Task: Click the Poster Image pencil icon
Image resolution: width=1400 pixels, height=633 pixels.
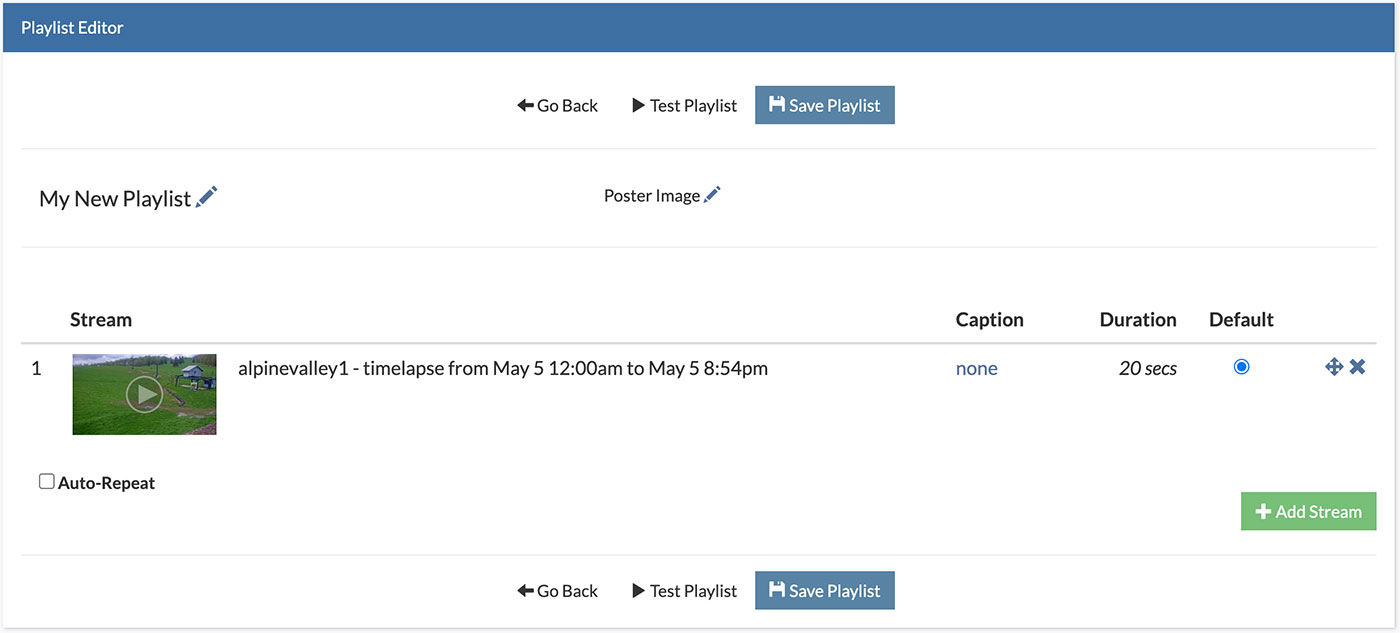Action: click(712, 195)
